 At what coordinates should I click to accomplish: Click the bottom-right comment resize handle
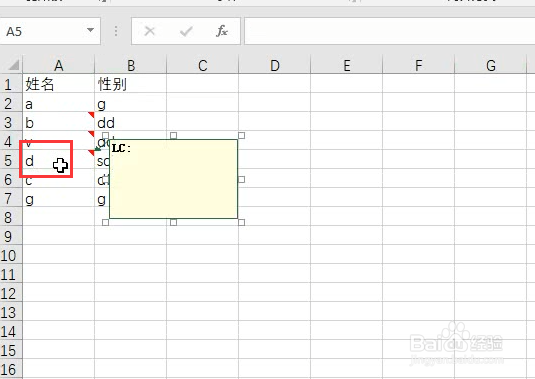click(x=241, y=222)
